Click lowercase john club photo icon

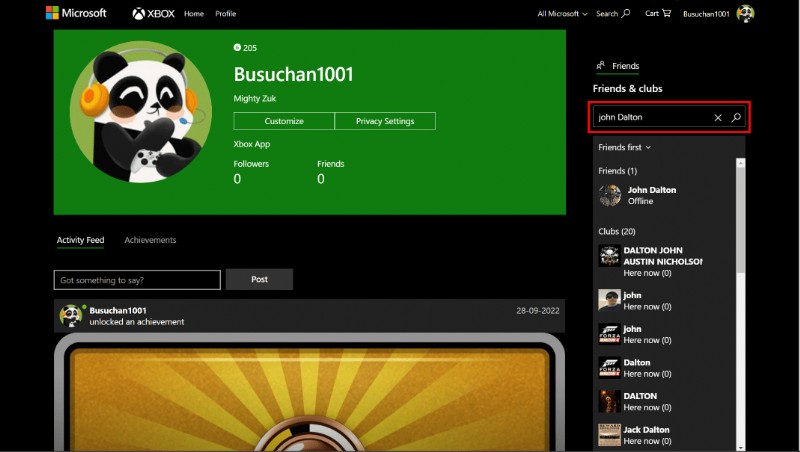pyautogui.click(x=609, y=300)
